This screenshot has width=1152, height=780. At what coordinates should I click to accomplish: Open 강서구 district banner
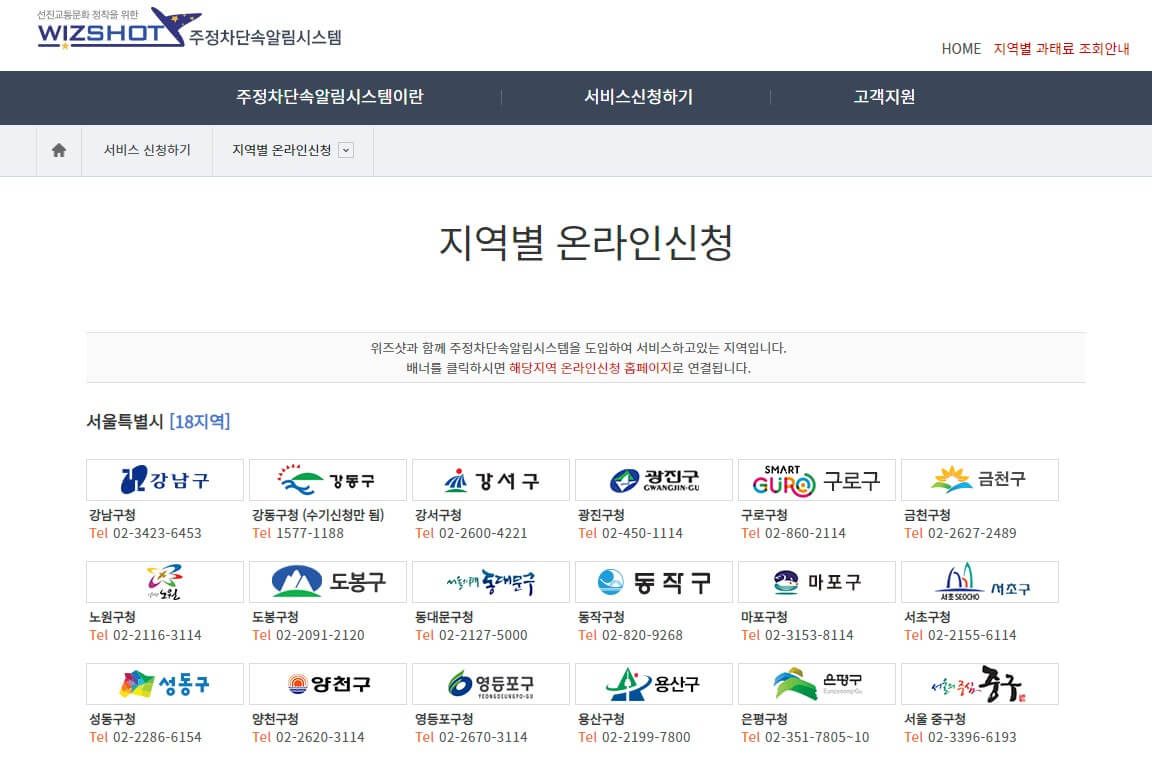[x=491, y=480]
